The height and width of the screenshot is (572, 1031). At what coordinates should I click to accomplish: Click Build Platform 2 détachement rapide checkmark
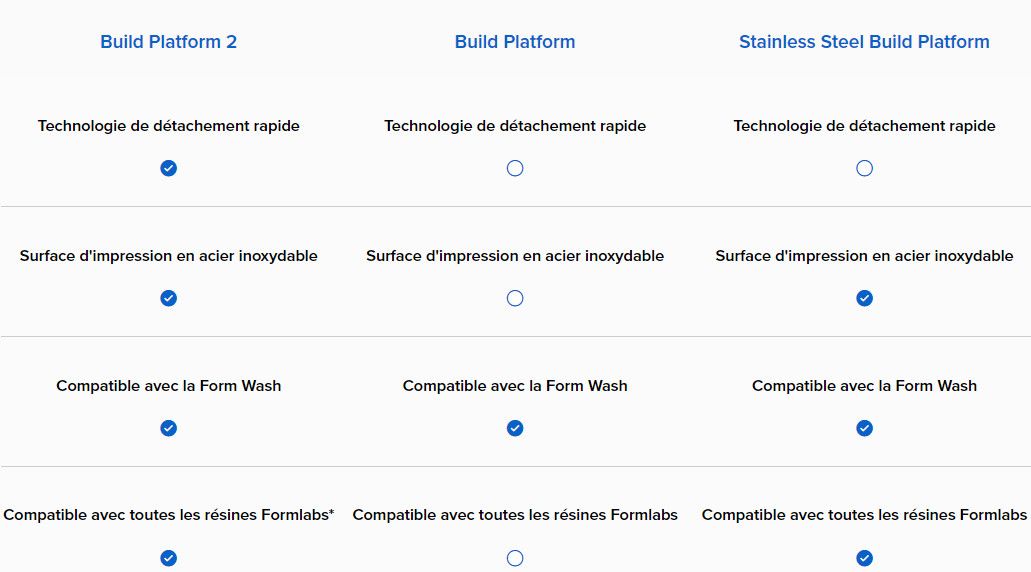[x=168, y=168]
